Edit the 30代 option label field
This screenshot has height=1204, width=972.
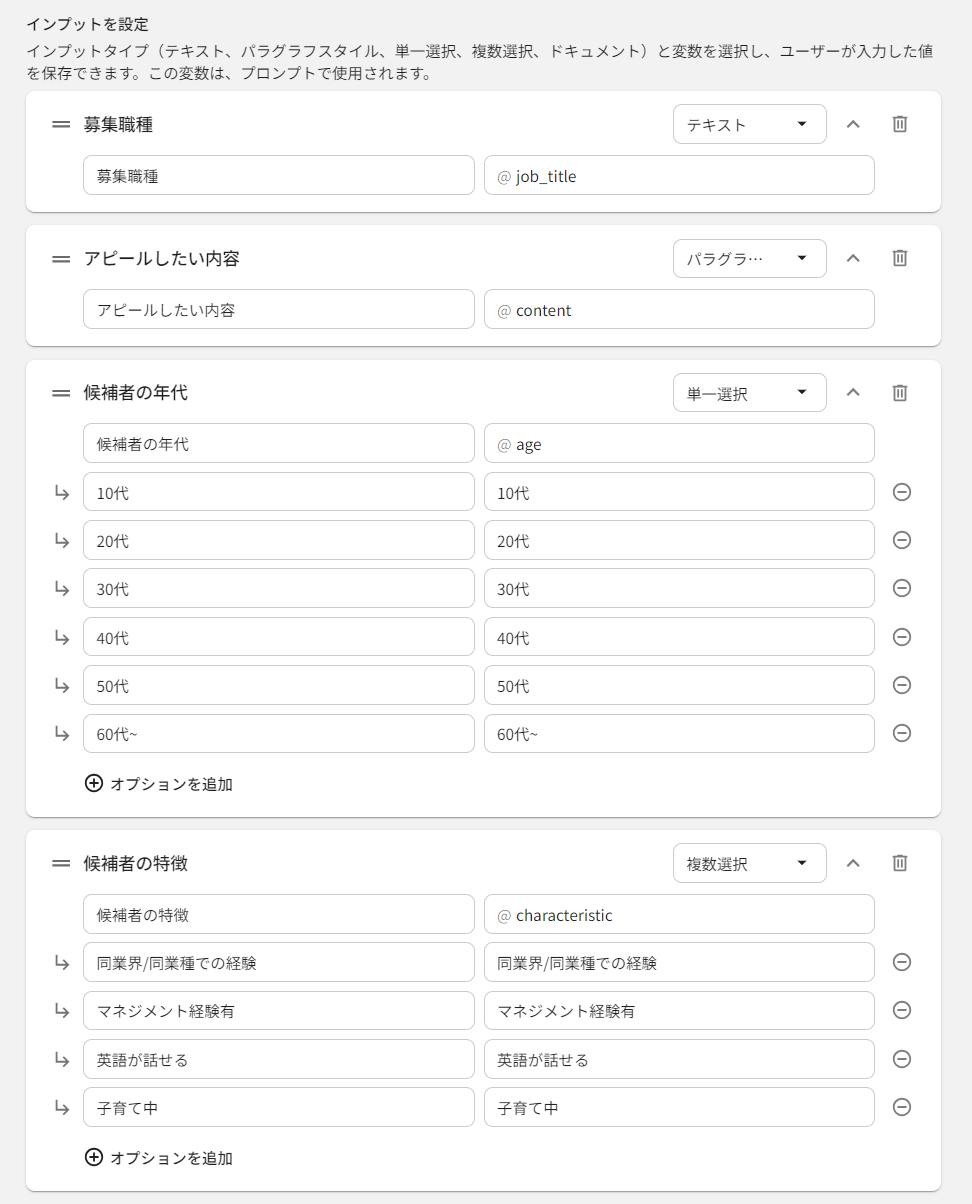click(278, 589)
